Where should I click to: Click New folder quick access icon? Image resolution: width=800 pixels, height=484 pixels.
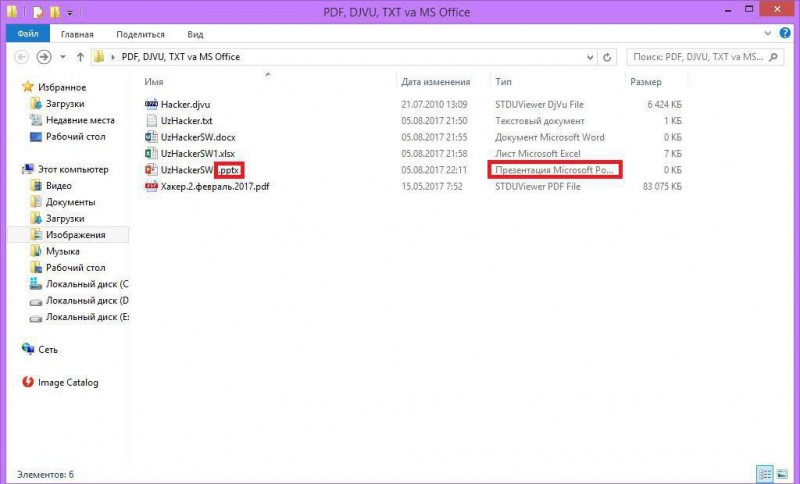point(55,11)
